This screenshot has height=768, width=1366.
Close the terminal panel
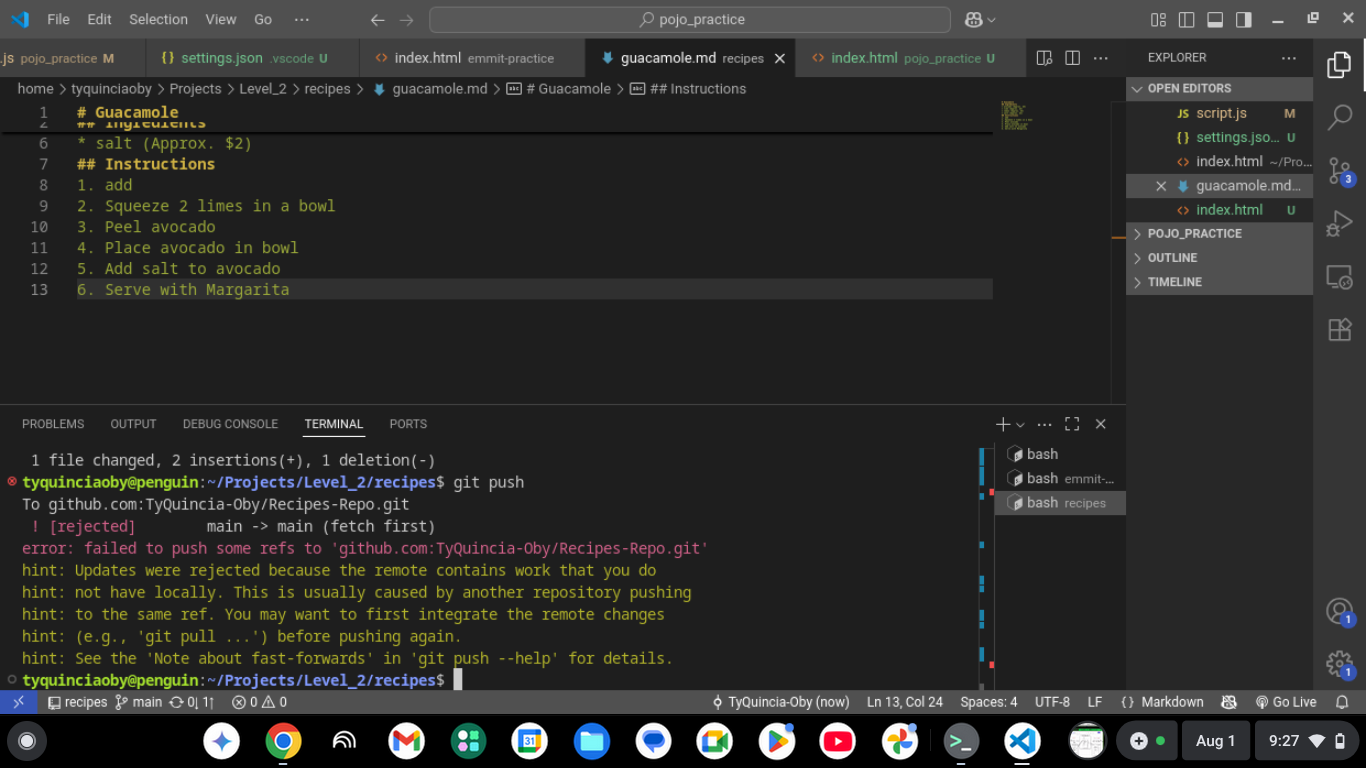1100,424
